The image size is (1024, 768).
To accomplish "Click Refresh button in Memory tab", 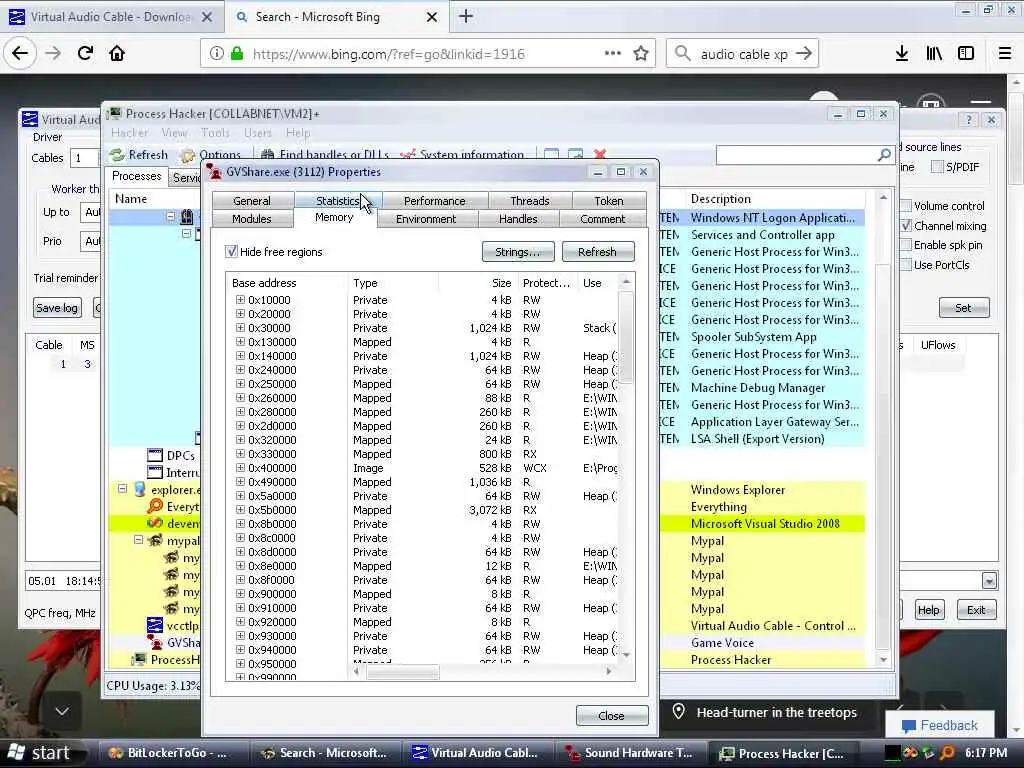I will coord(598,251).
